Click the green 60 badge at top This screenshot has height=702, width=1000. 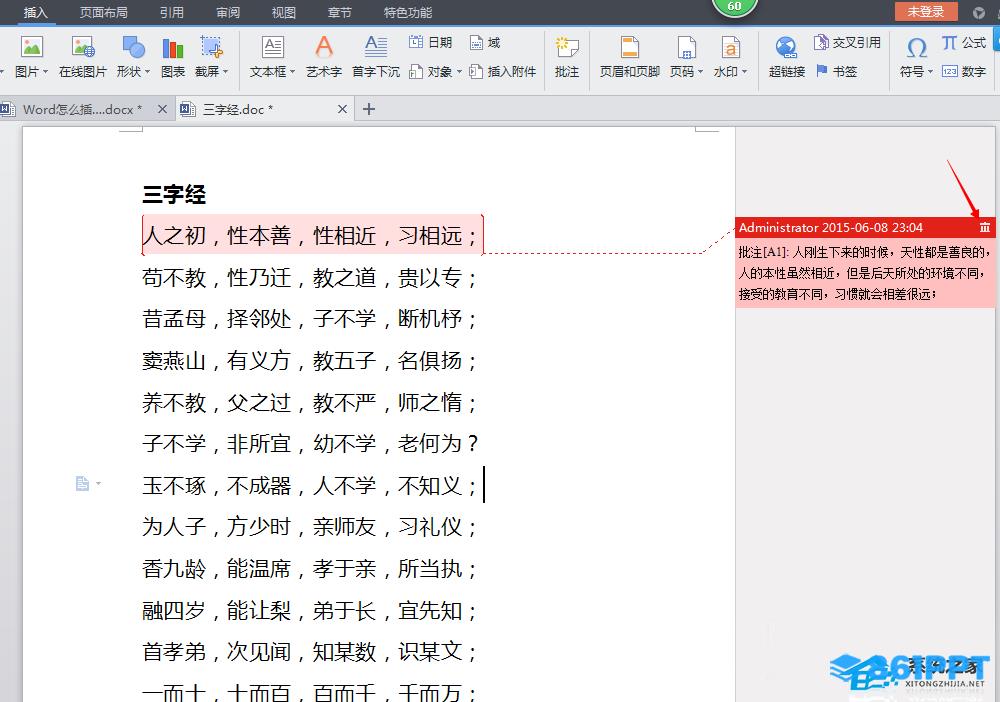tap(735, 6)
